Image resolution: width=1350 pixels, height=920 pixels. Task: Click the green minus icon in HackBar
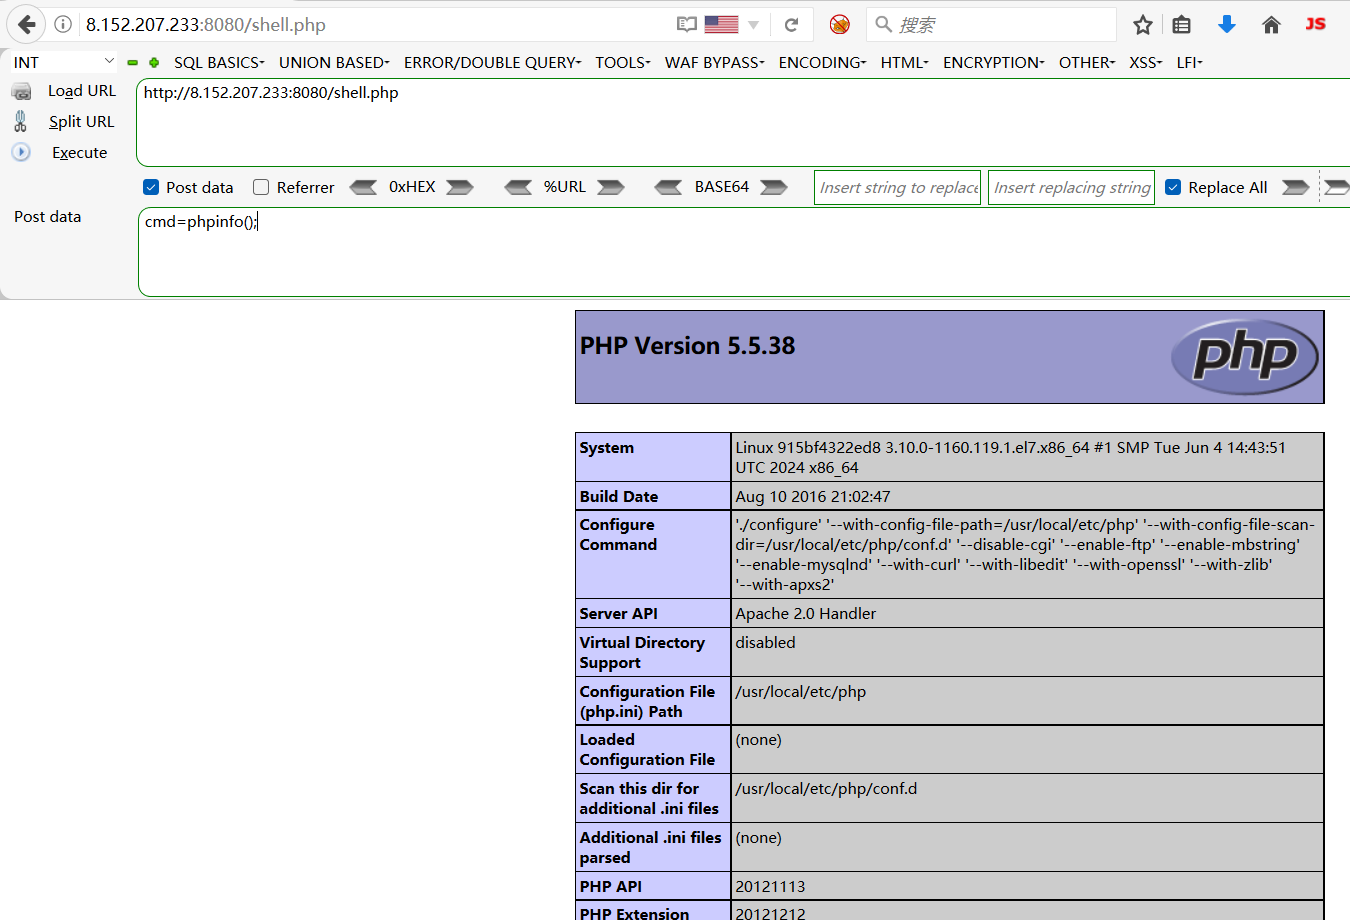[x=133, y=62]
